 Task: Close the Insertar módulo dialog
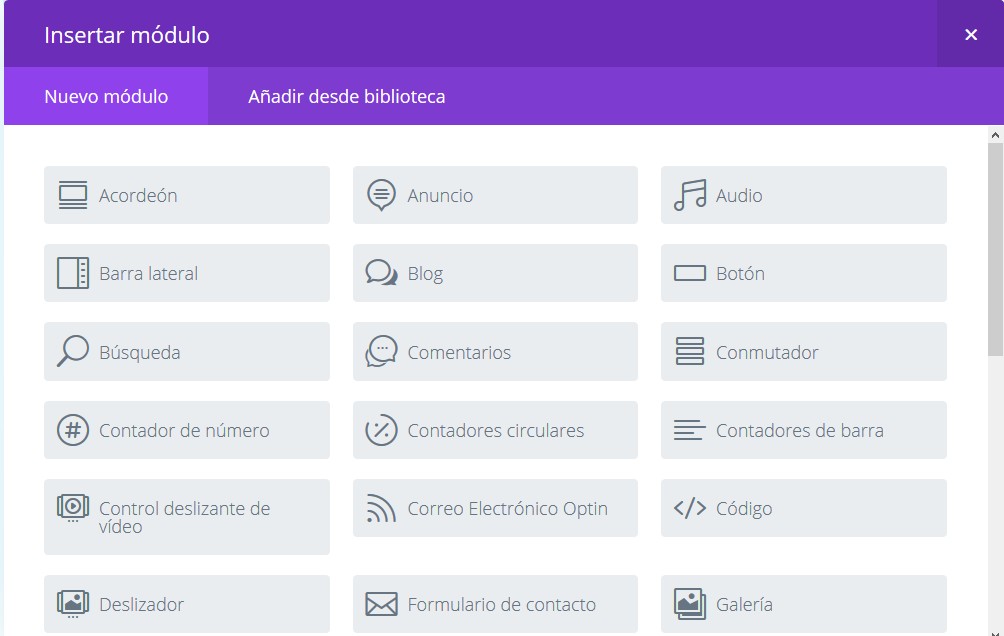coord(970,35)
